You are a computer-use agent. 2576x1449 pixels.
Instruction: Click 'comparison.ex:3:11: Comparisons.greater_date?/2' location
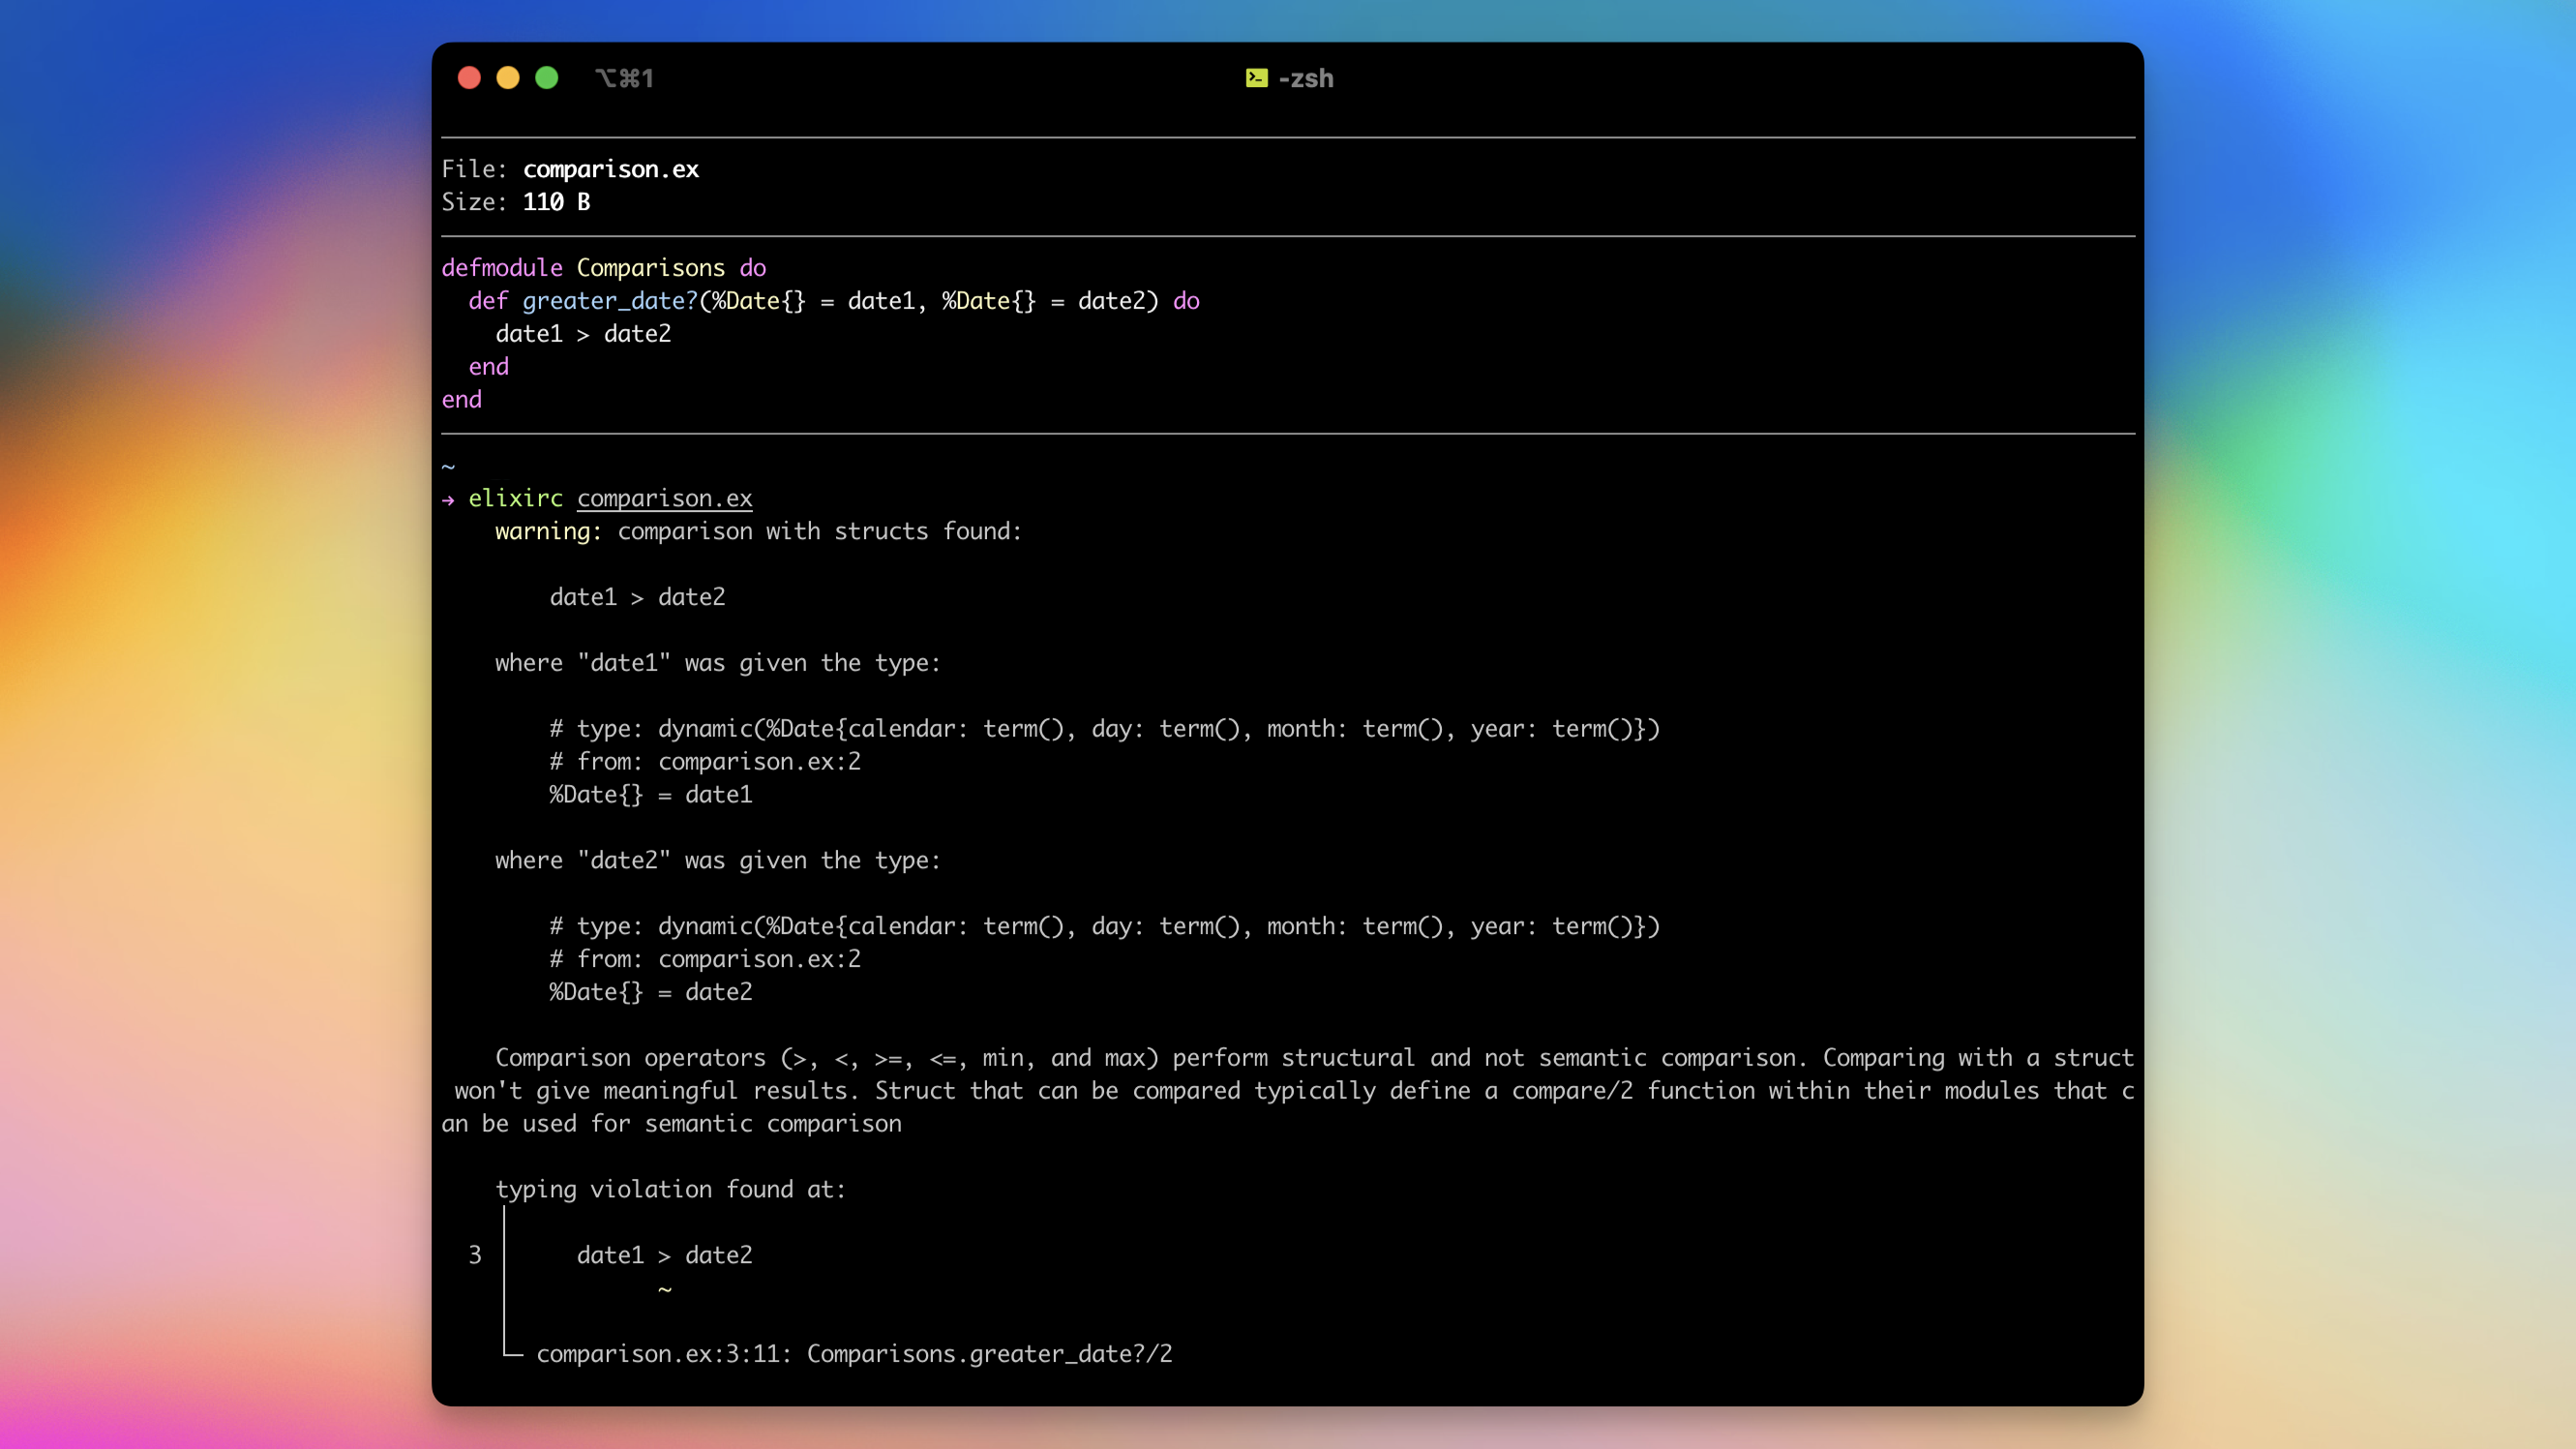tap(855, 1354)
